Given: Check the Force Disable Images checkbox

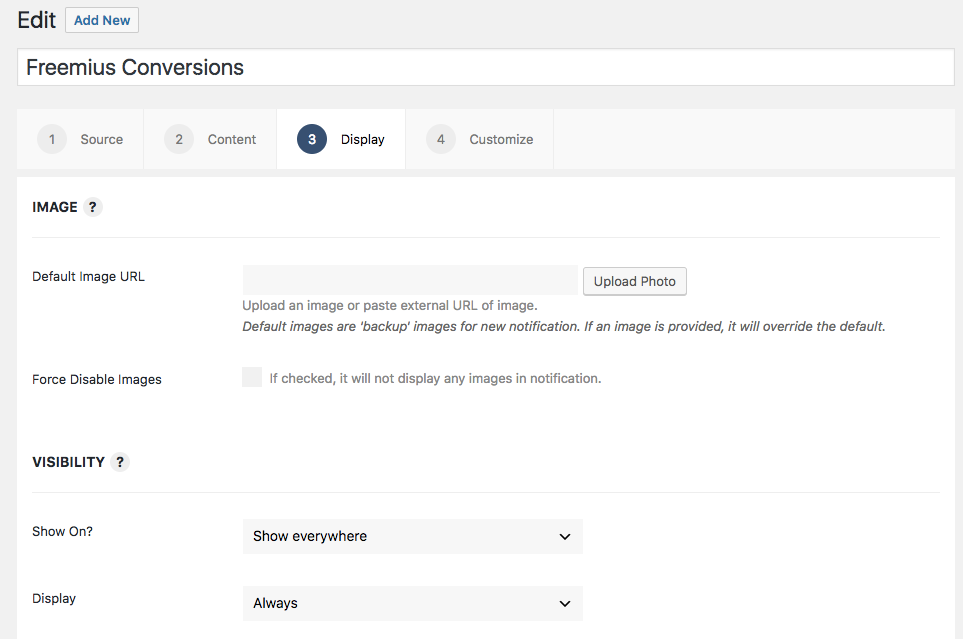Looking at the screenshot, I should click(x=252, y=377).
